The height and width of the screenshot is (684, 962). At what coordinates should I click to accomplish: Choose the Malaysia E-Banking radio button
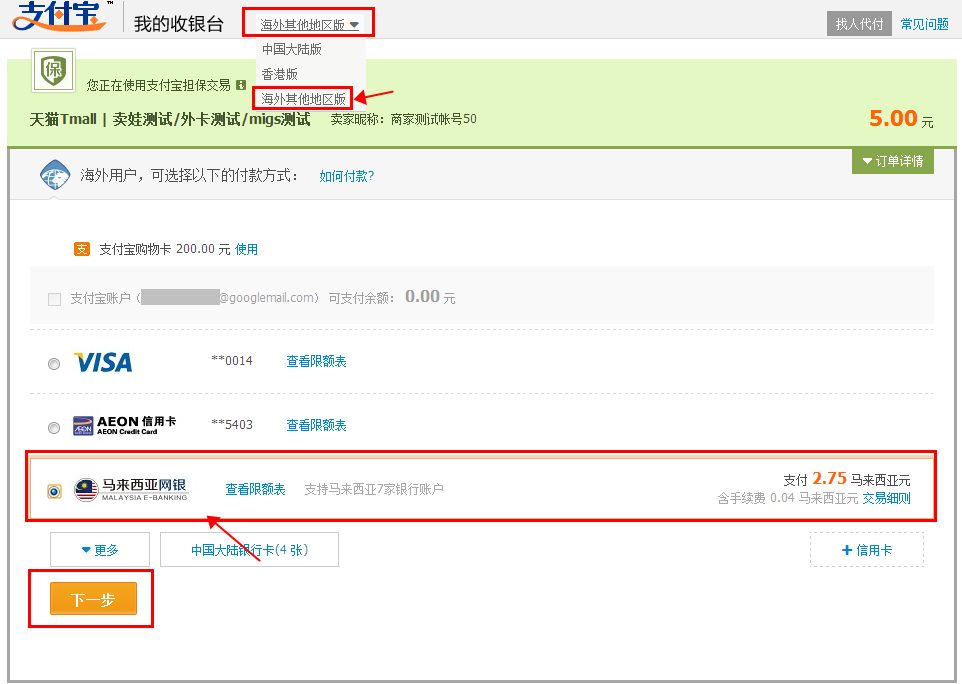click(x=54, y=491)
